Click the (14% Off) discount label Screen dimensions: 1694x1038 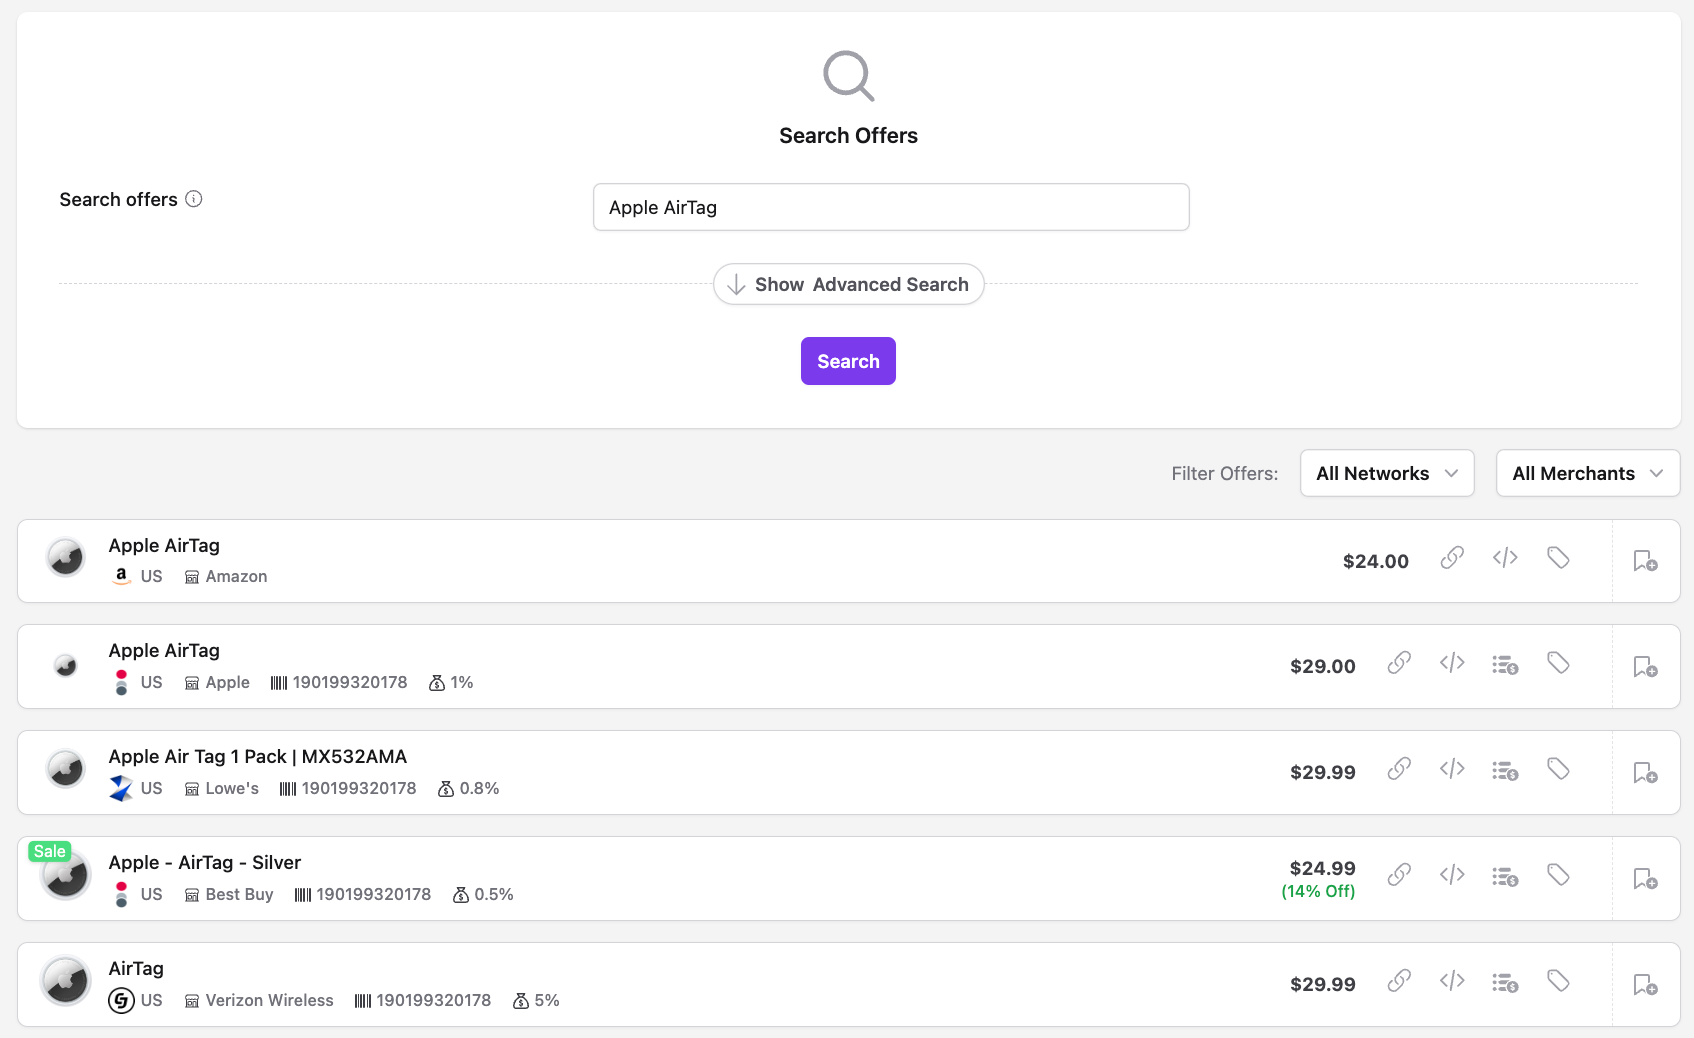pyautogui.click(x=1318, y=892)
